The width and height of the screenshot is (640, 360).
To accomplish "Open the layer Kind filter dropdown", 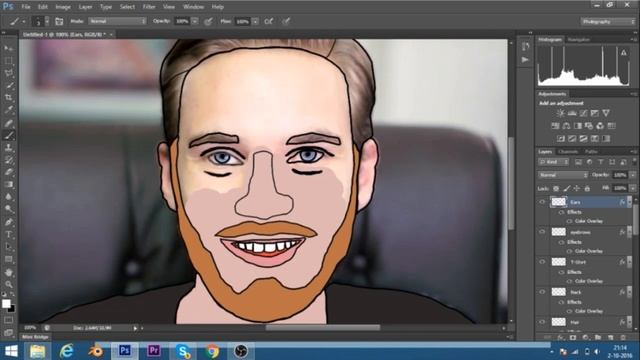I will tap(553, 162).
